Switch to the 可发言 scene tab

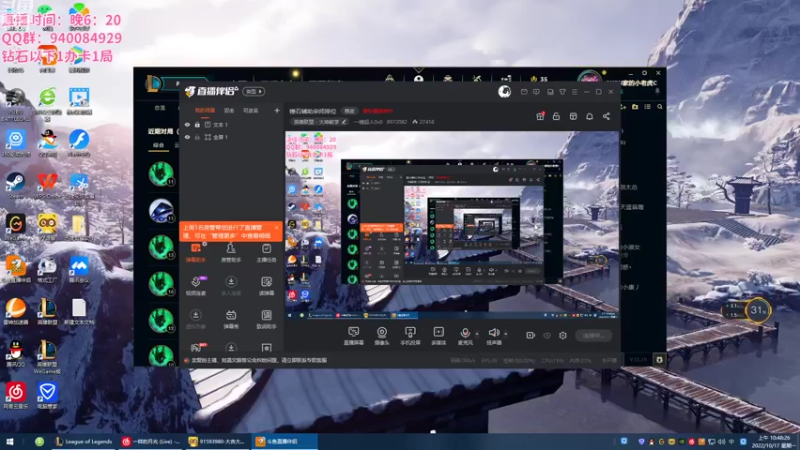251,111
